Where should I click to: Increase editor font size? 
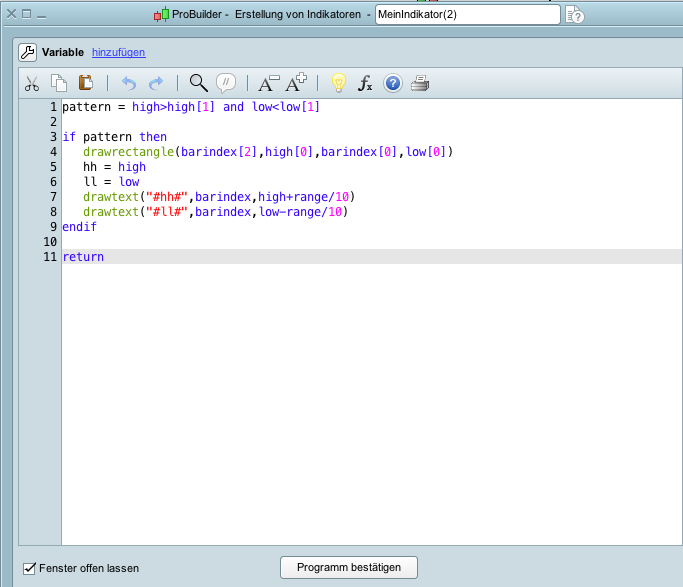point(297,84)
